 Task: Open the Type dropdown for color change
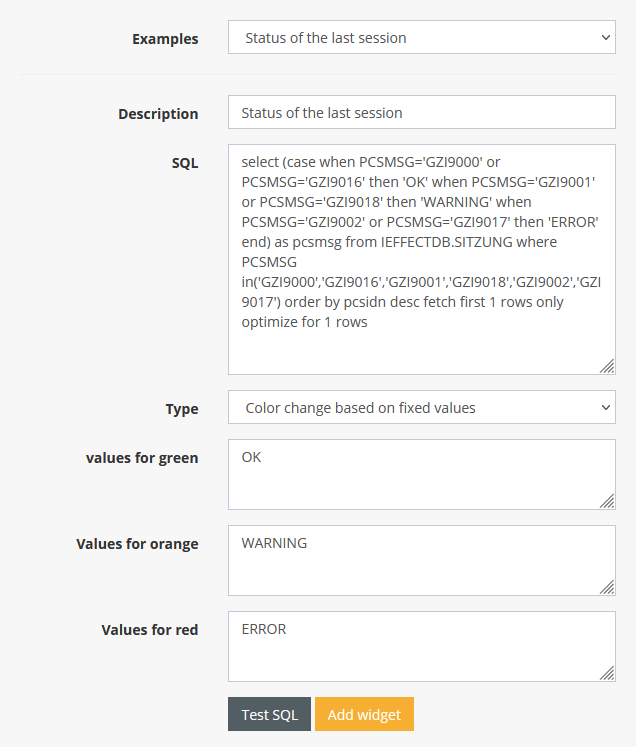pos(421,407)
